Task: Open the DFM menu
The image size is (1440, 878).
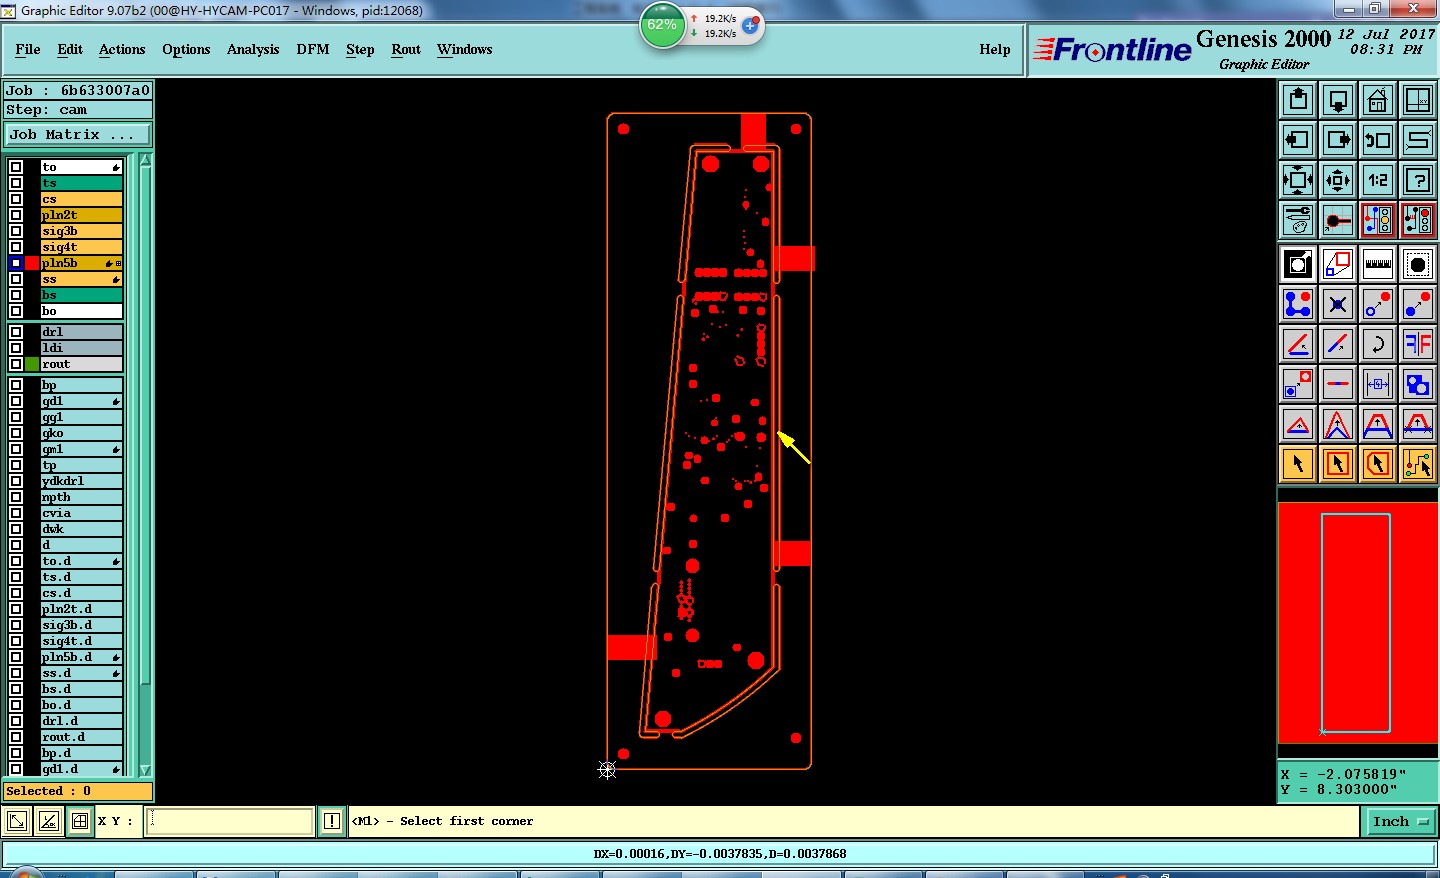Action: (313, 49)
